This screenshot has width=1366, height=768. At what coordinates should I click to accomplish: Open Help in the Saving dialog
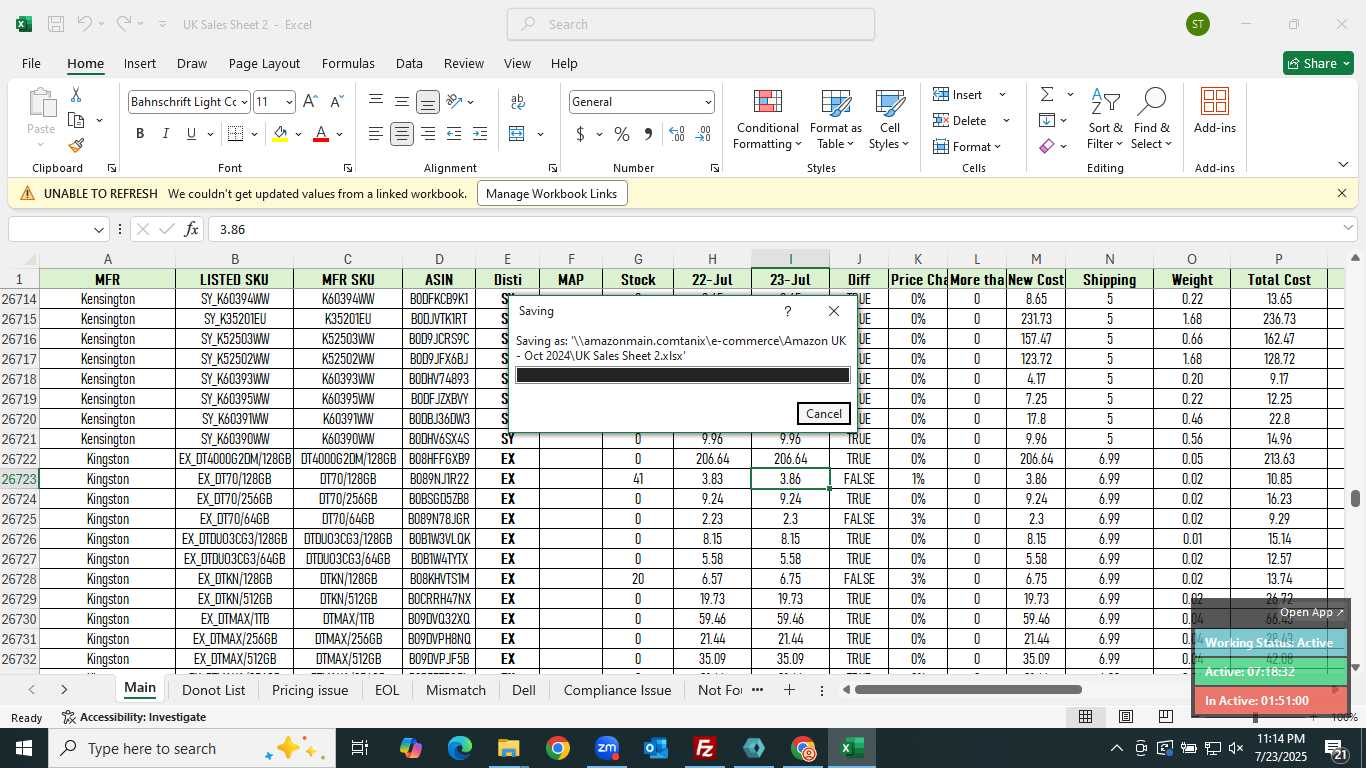coord(788,311)
